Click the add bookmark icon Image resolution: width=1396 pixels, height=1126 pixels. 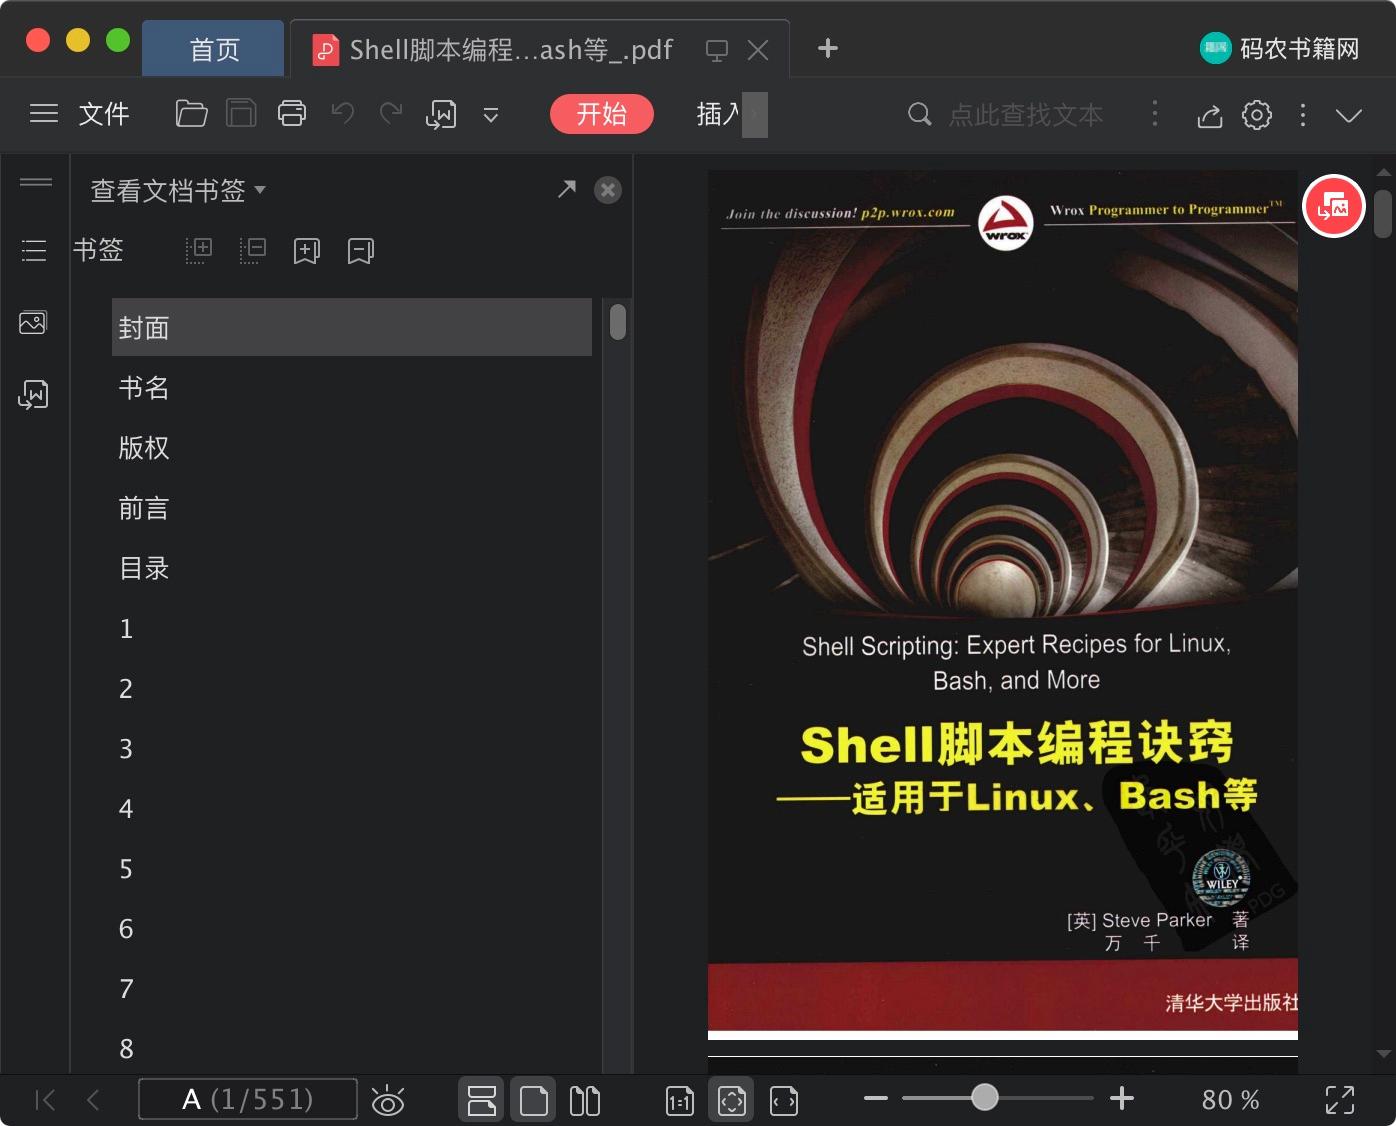(307, 251)
